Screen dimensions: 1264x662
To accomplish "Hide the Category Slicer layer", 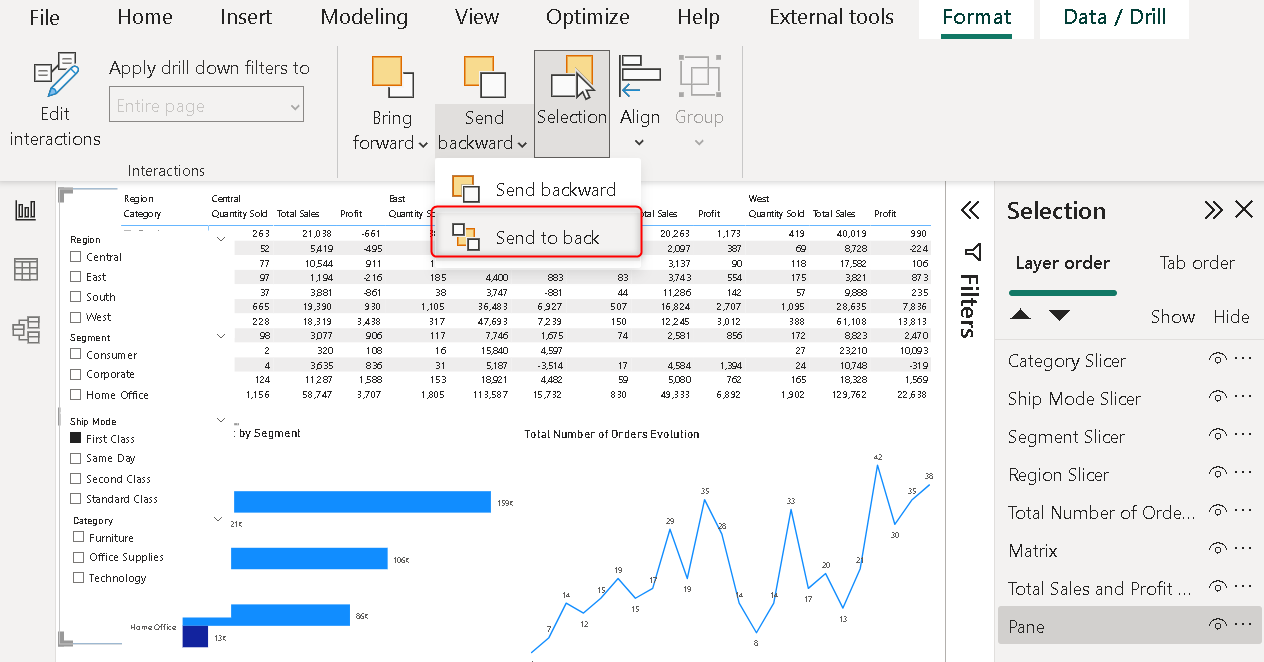I will click(1217, 361).
